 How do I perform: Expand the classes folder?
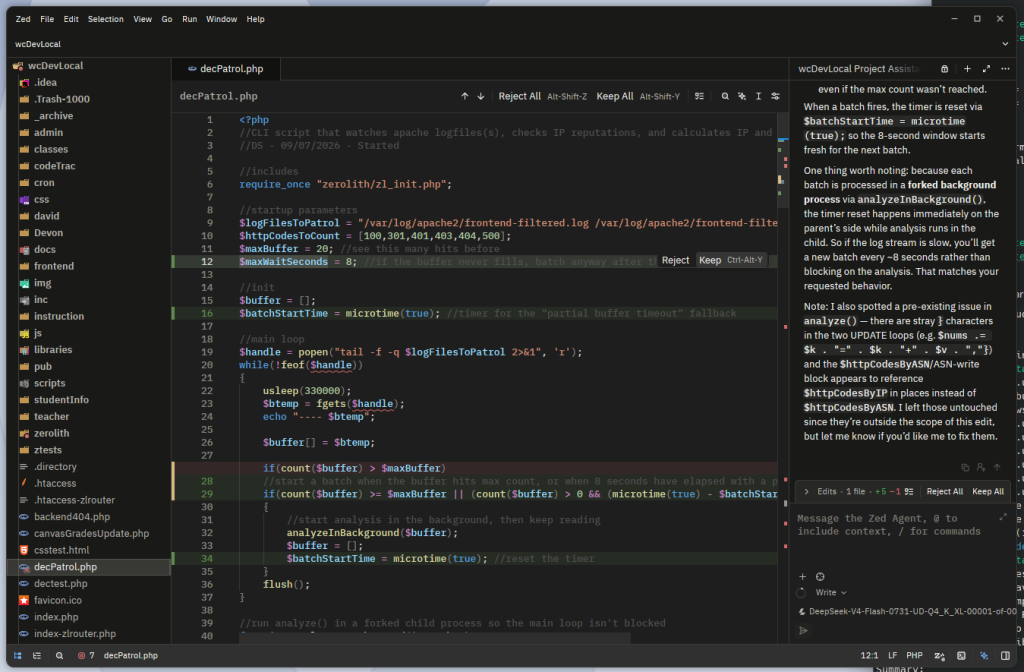coord(51,150)
